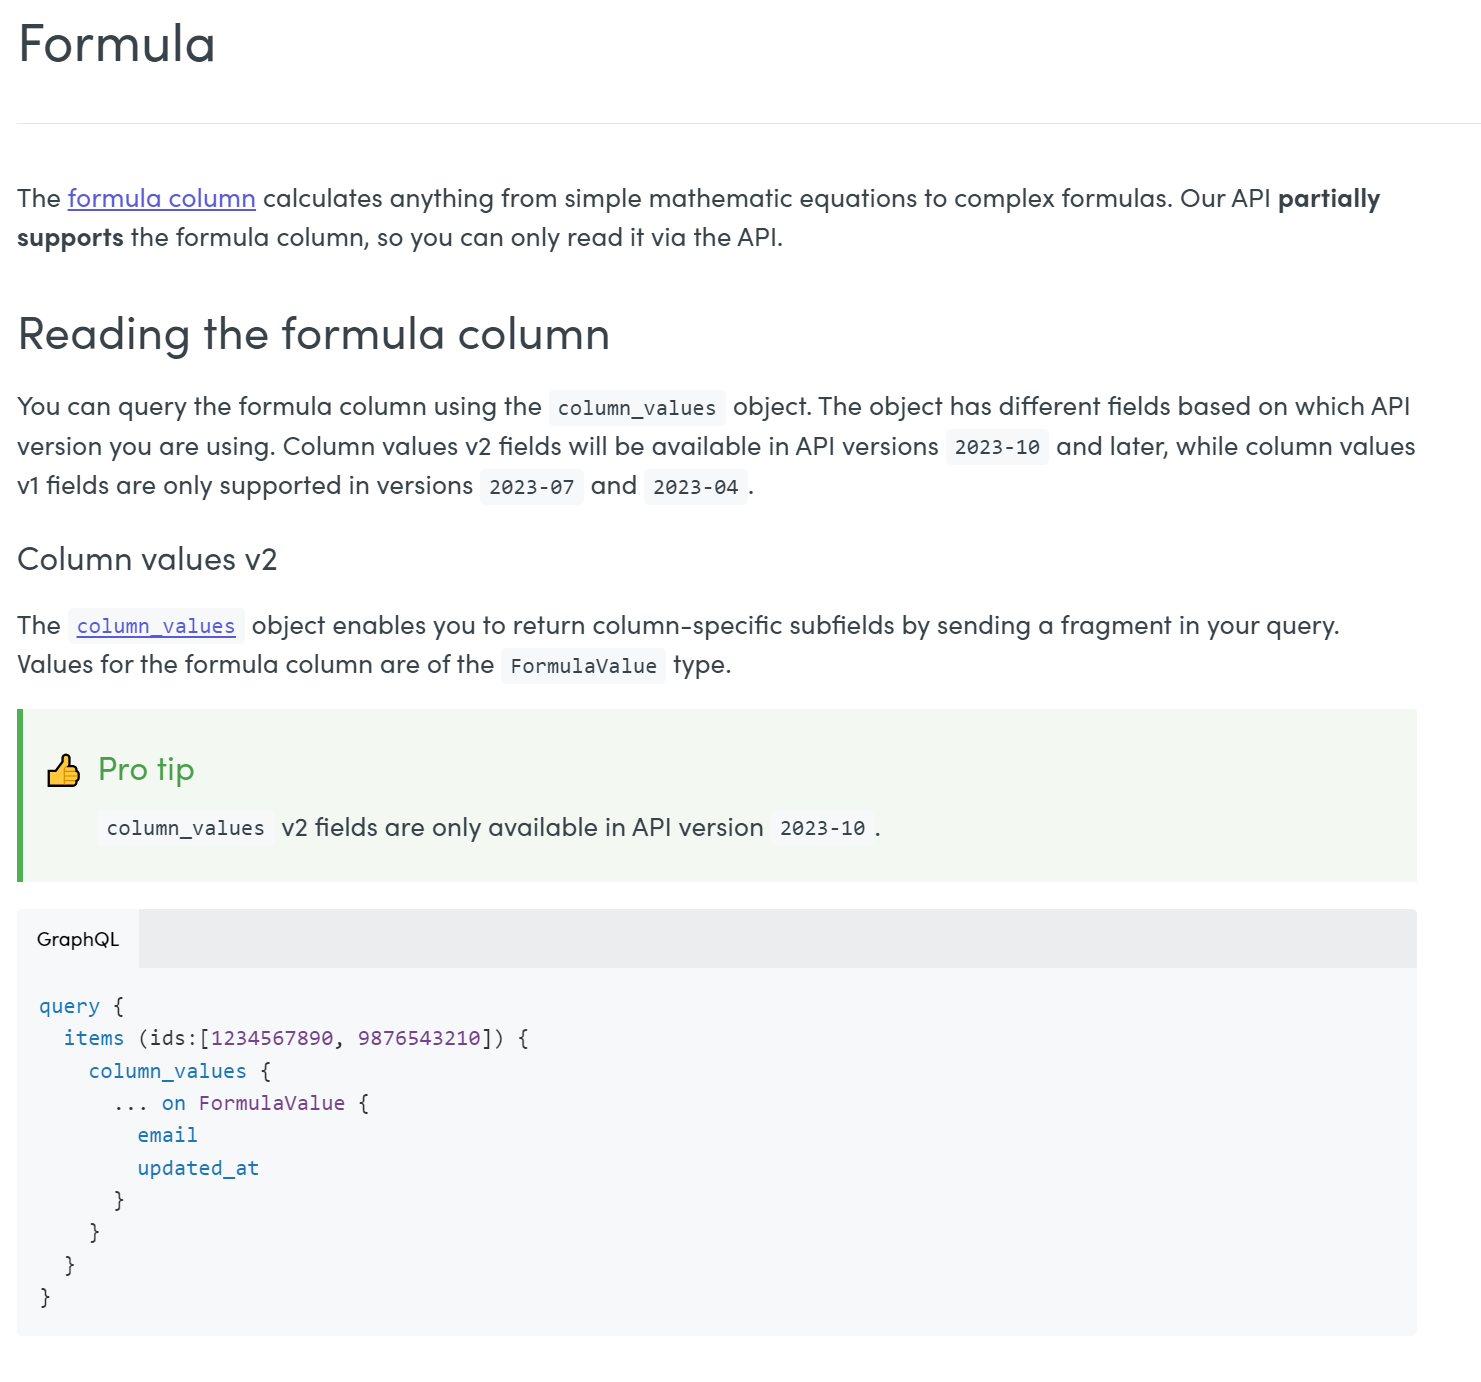Select the GraphQL code tab
The image size is (1481, 1382).
tap(78, 939)
